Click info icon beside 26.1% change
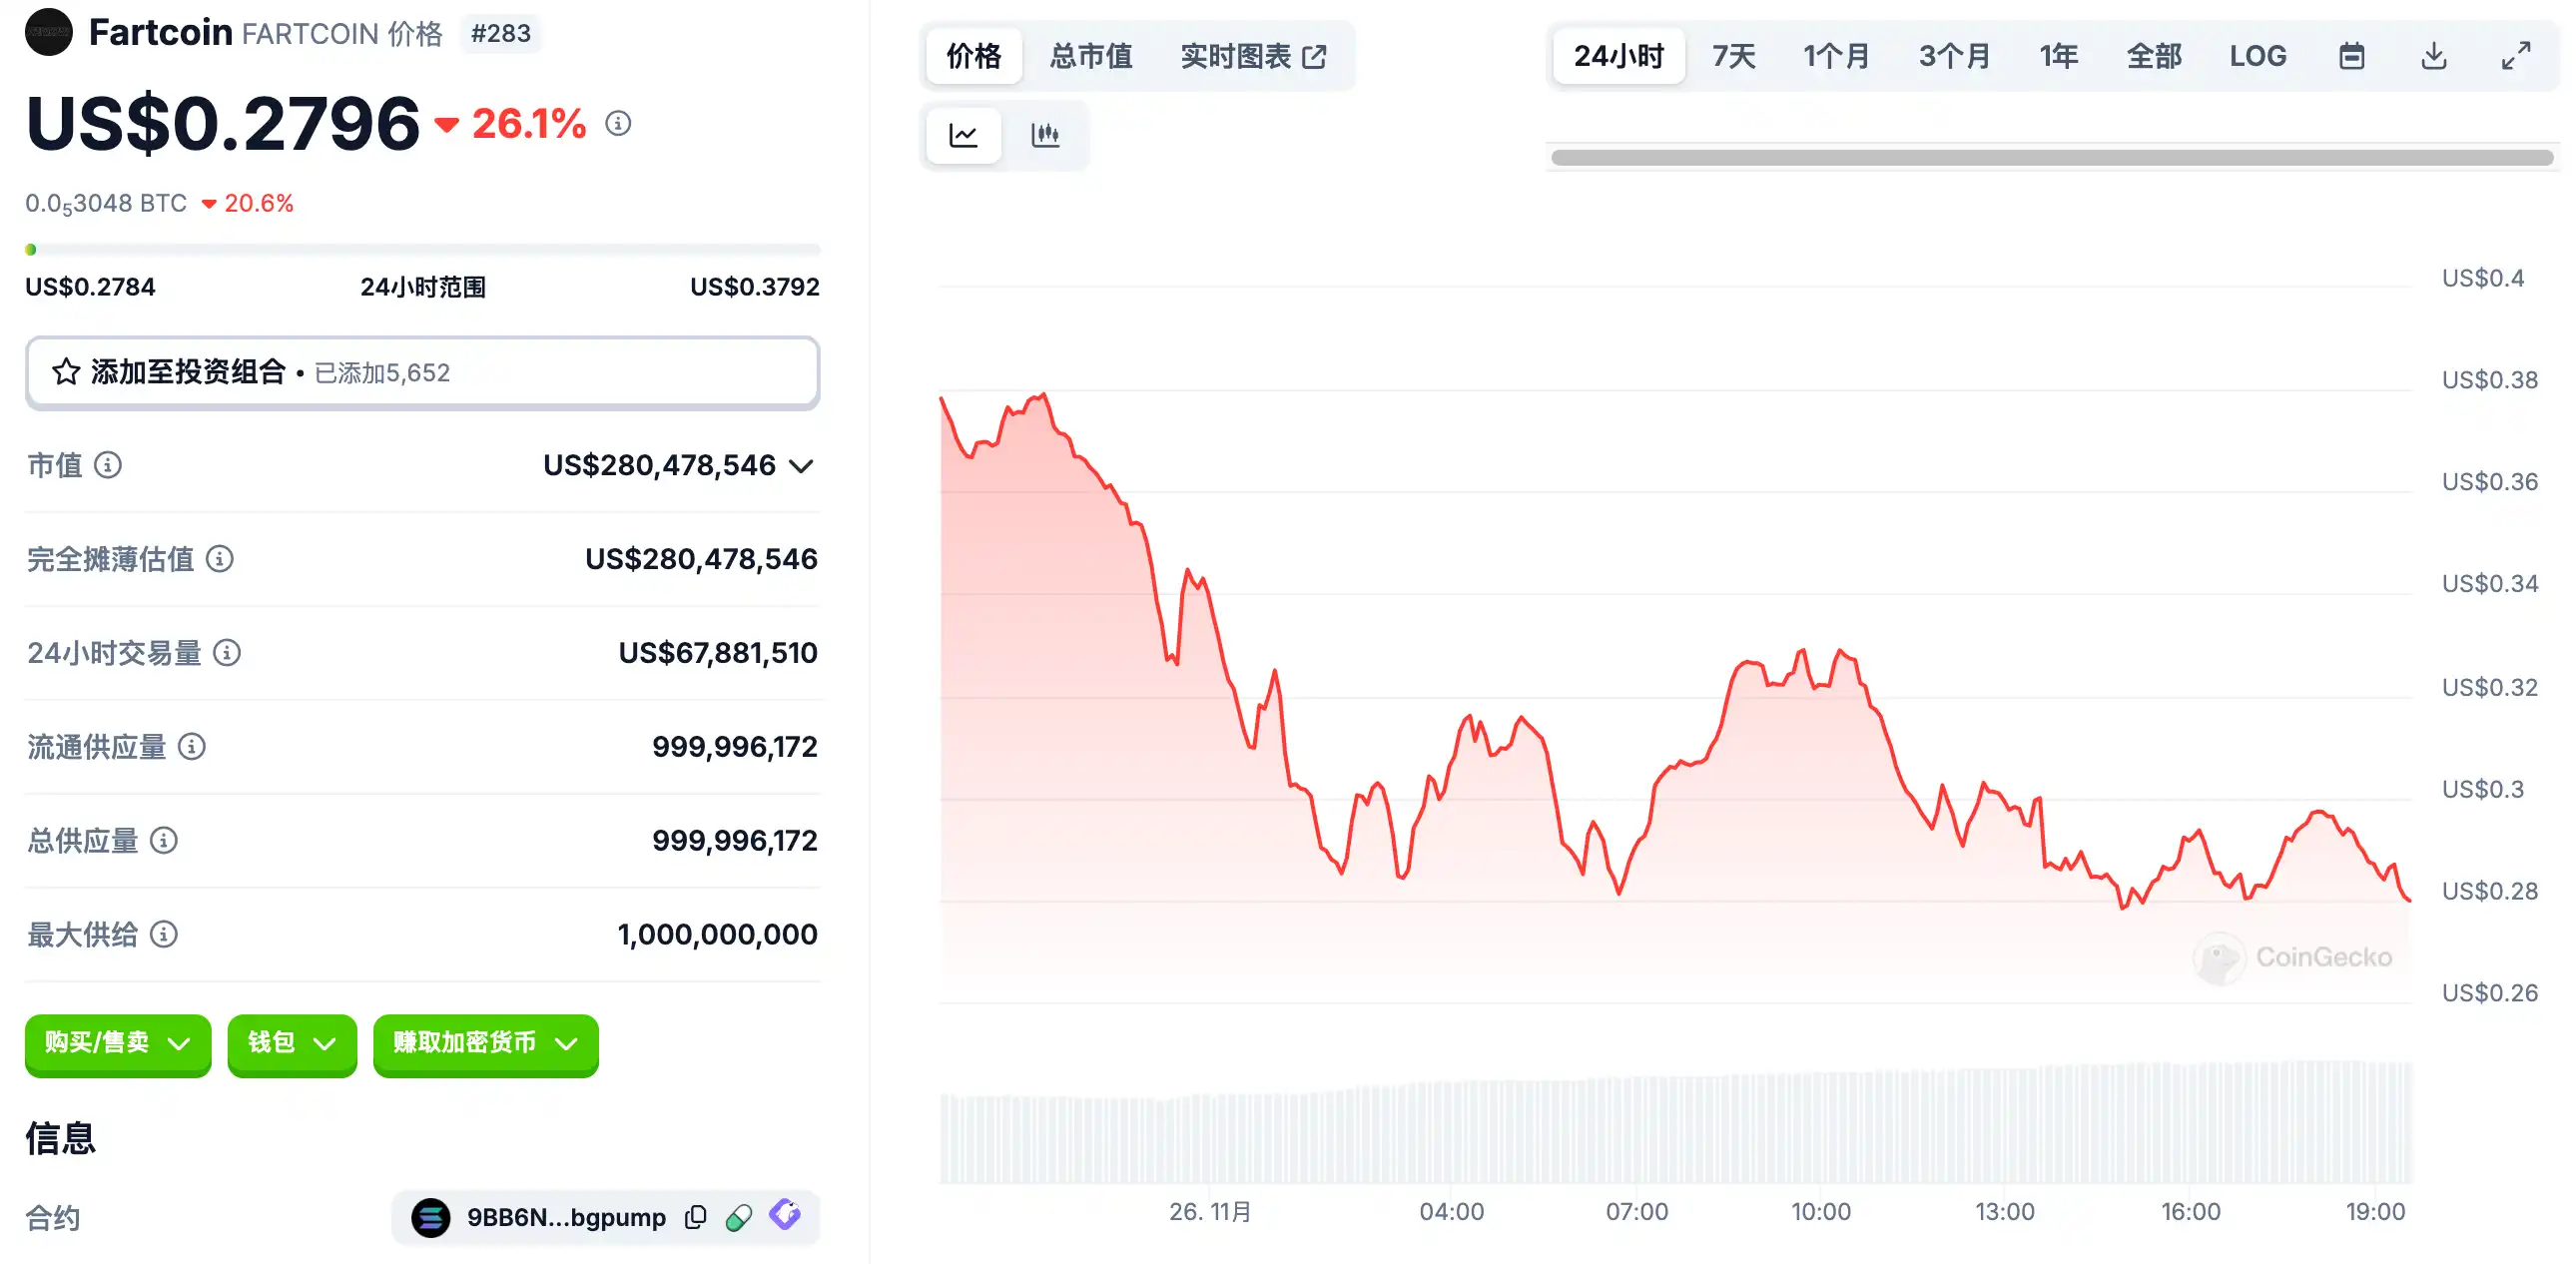This screenshot has width=2576, height=1264. coord(618,124)
